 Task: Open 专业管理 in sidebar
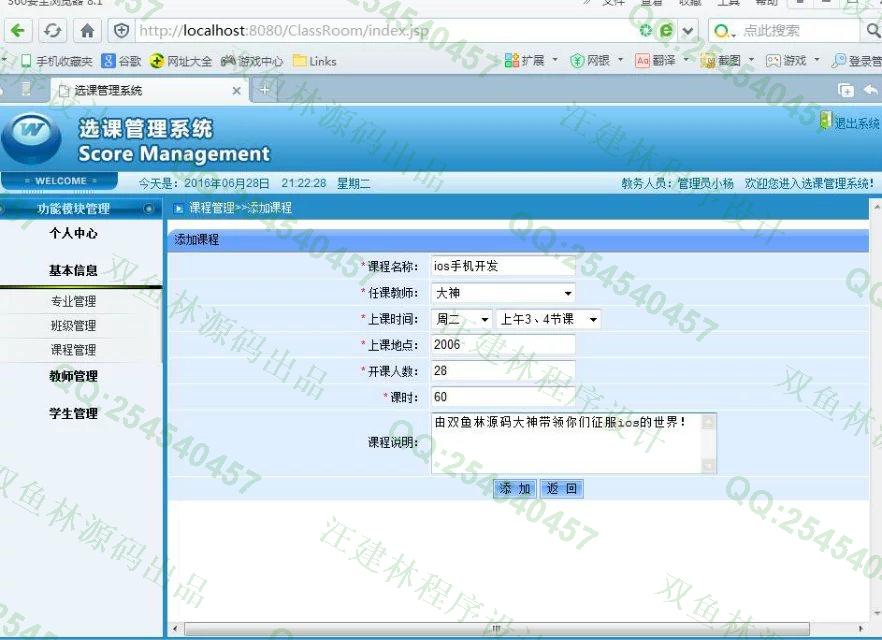click(73, 301)
